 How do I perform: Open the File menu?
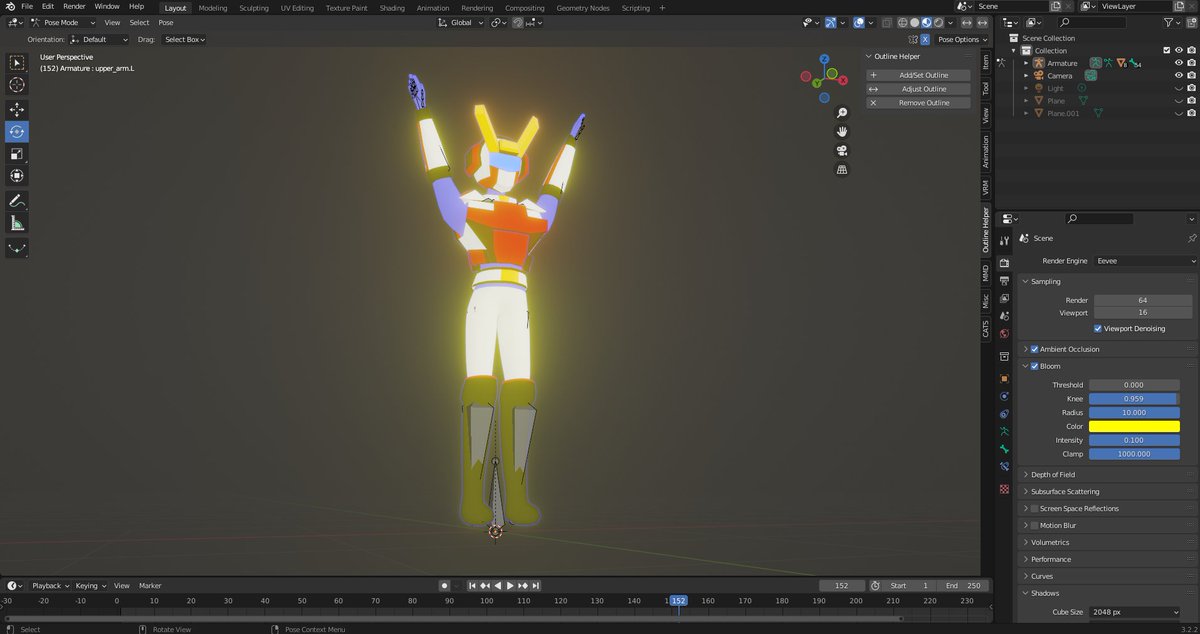(x=27, y=7)
